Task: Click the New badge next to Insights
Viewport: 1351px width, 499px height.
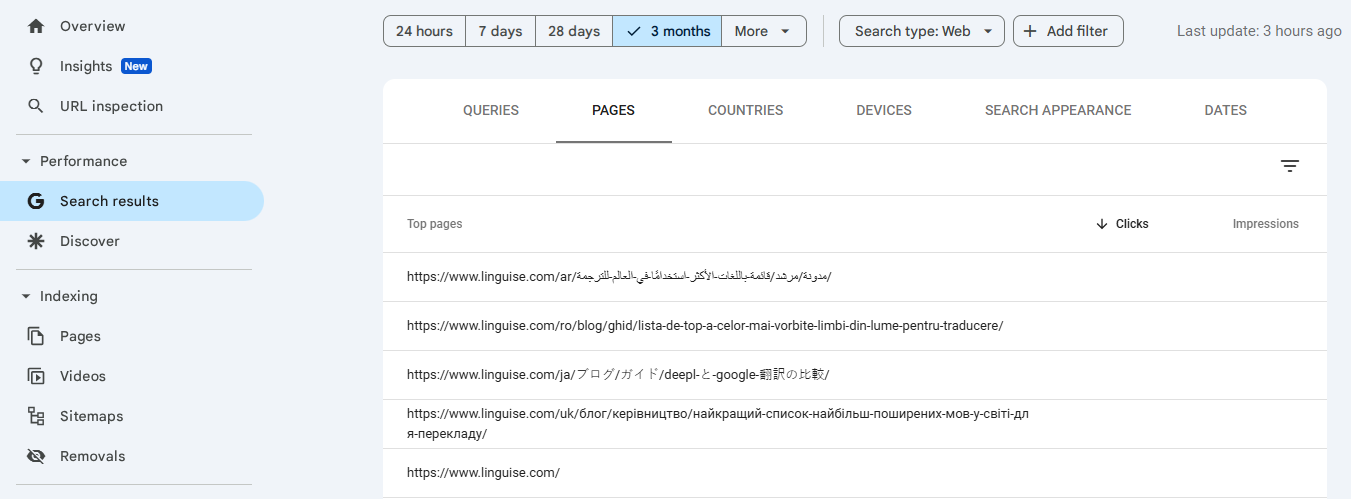Action: point(136,66)
